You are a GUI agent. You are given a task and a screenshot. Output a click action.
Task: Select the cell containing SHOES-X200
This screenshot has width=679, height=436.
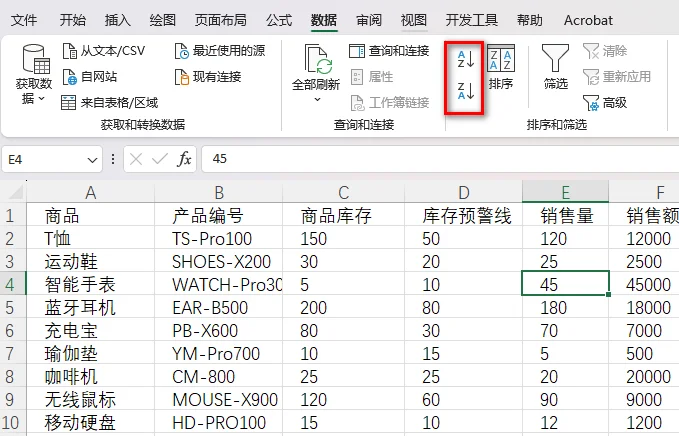tap(219, 261)
